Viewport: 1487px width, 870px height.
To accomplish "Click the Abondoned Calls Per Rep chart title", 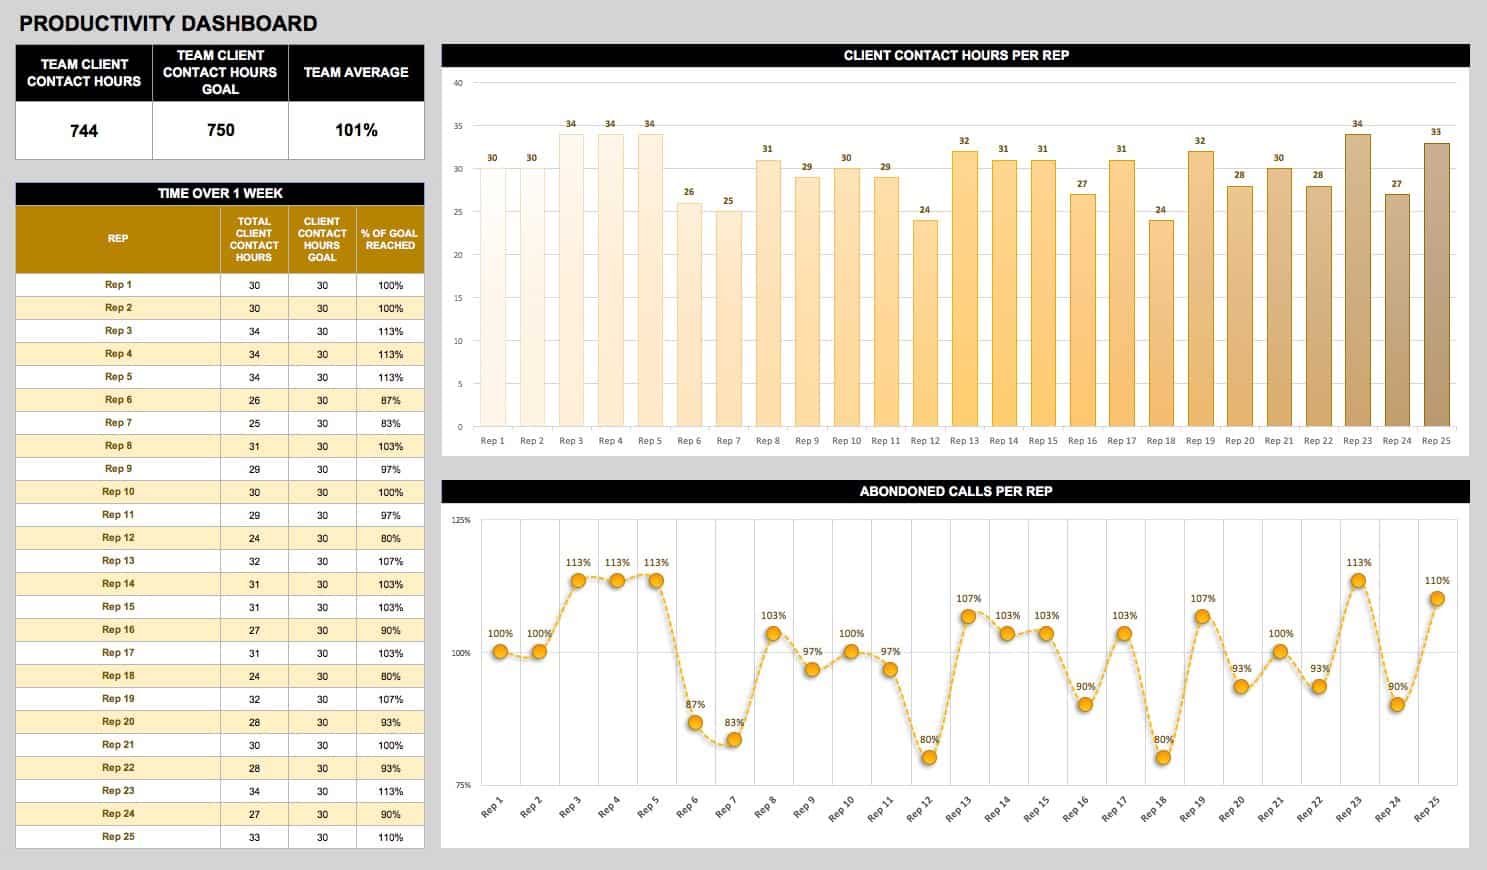I will tap(955, 491).
